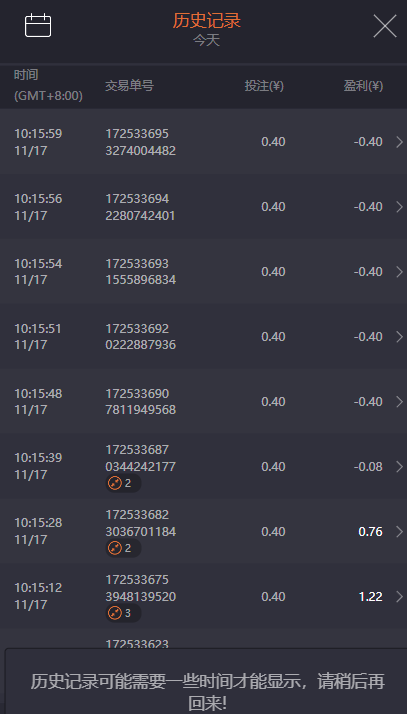
Task: Expand details for the 10:15:59 record
Action: [400, 142]
